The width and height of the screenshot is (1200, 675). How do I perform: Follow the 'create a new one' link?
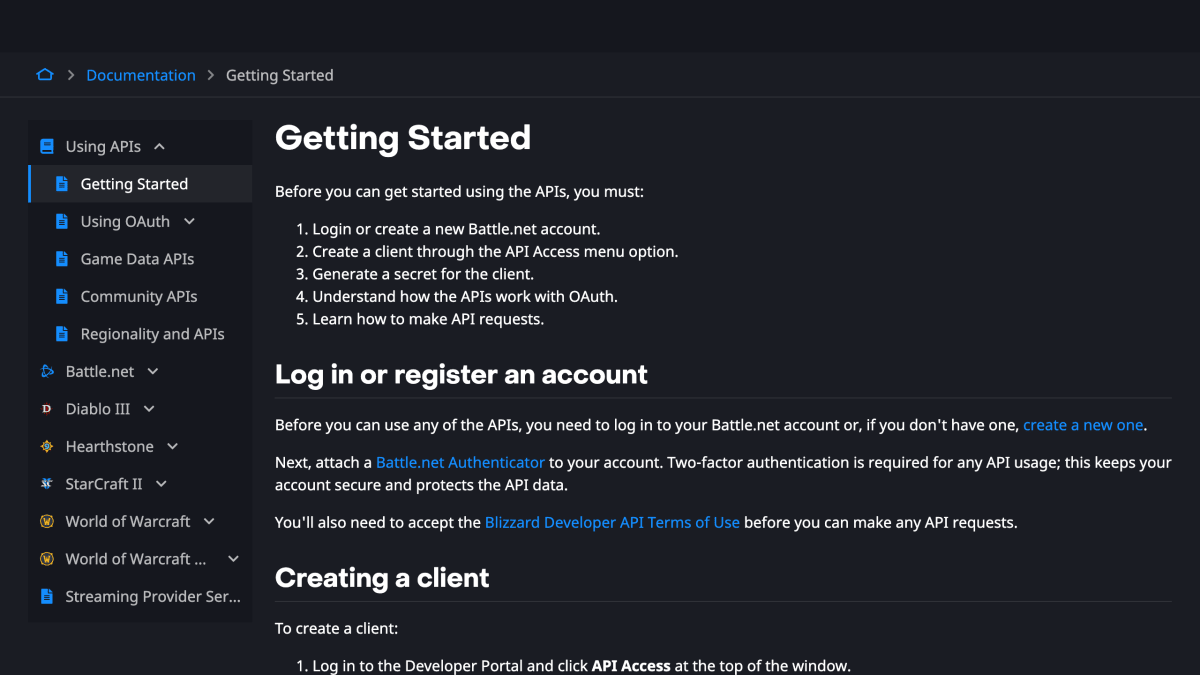pos(1083,425)
